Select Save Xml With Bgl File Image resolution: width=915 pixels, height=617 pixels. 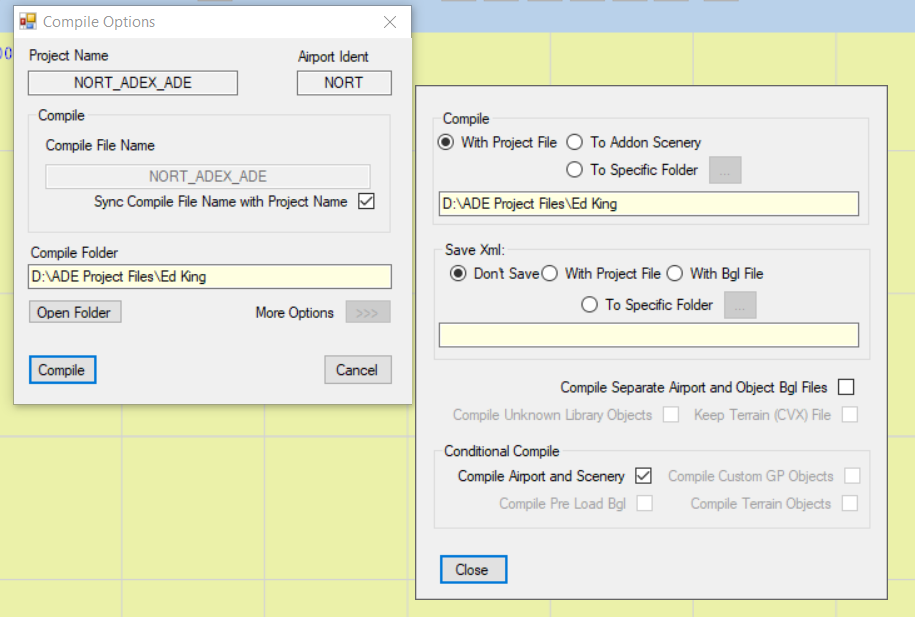[675, 274]
